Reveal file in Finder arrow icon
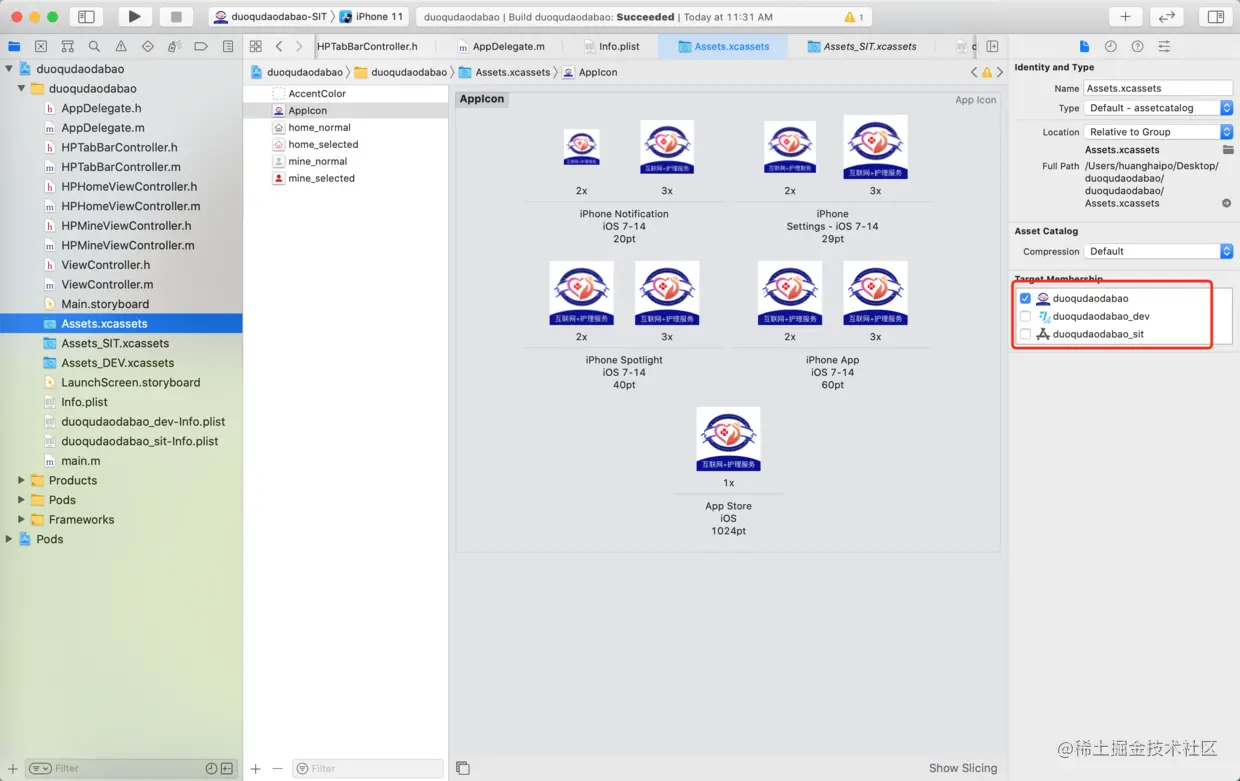This screenshot has height=781, width=1240. click(x=1227, y=203)
